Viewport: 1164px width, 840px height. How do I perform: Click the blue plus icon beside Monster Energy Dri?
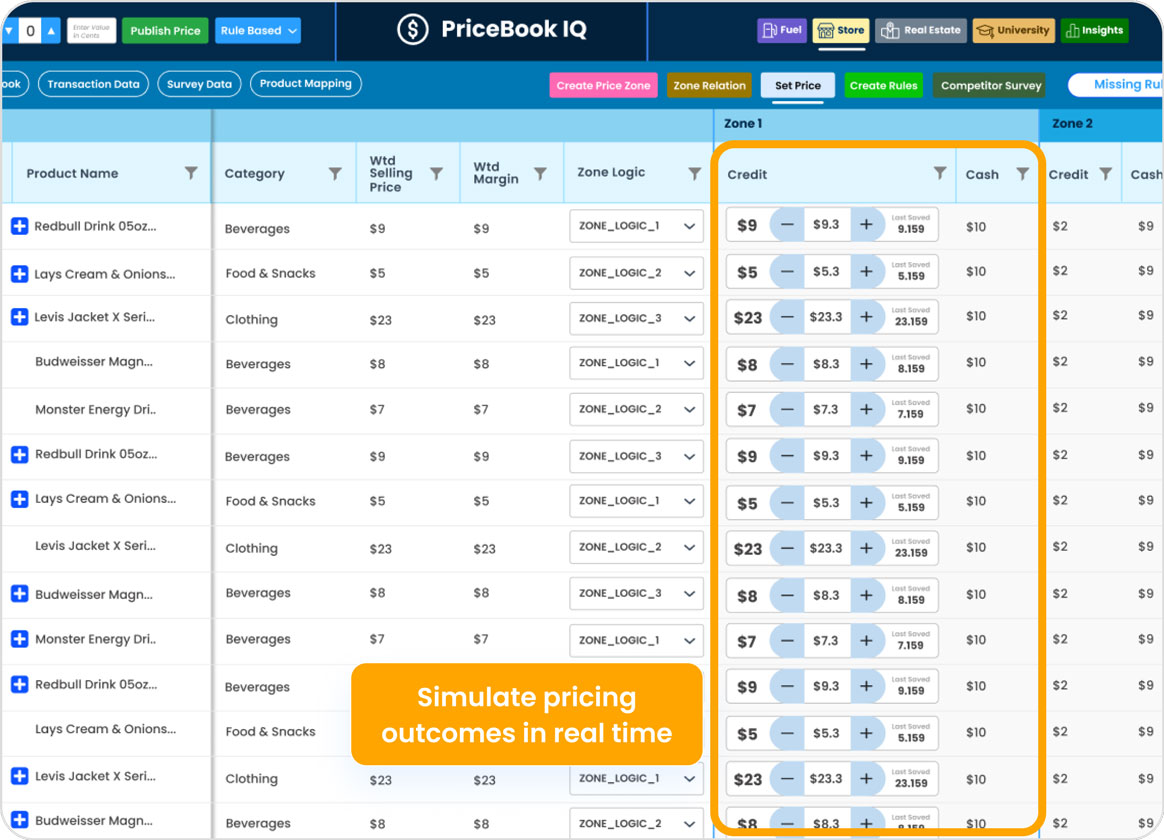coord(20,640)
